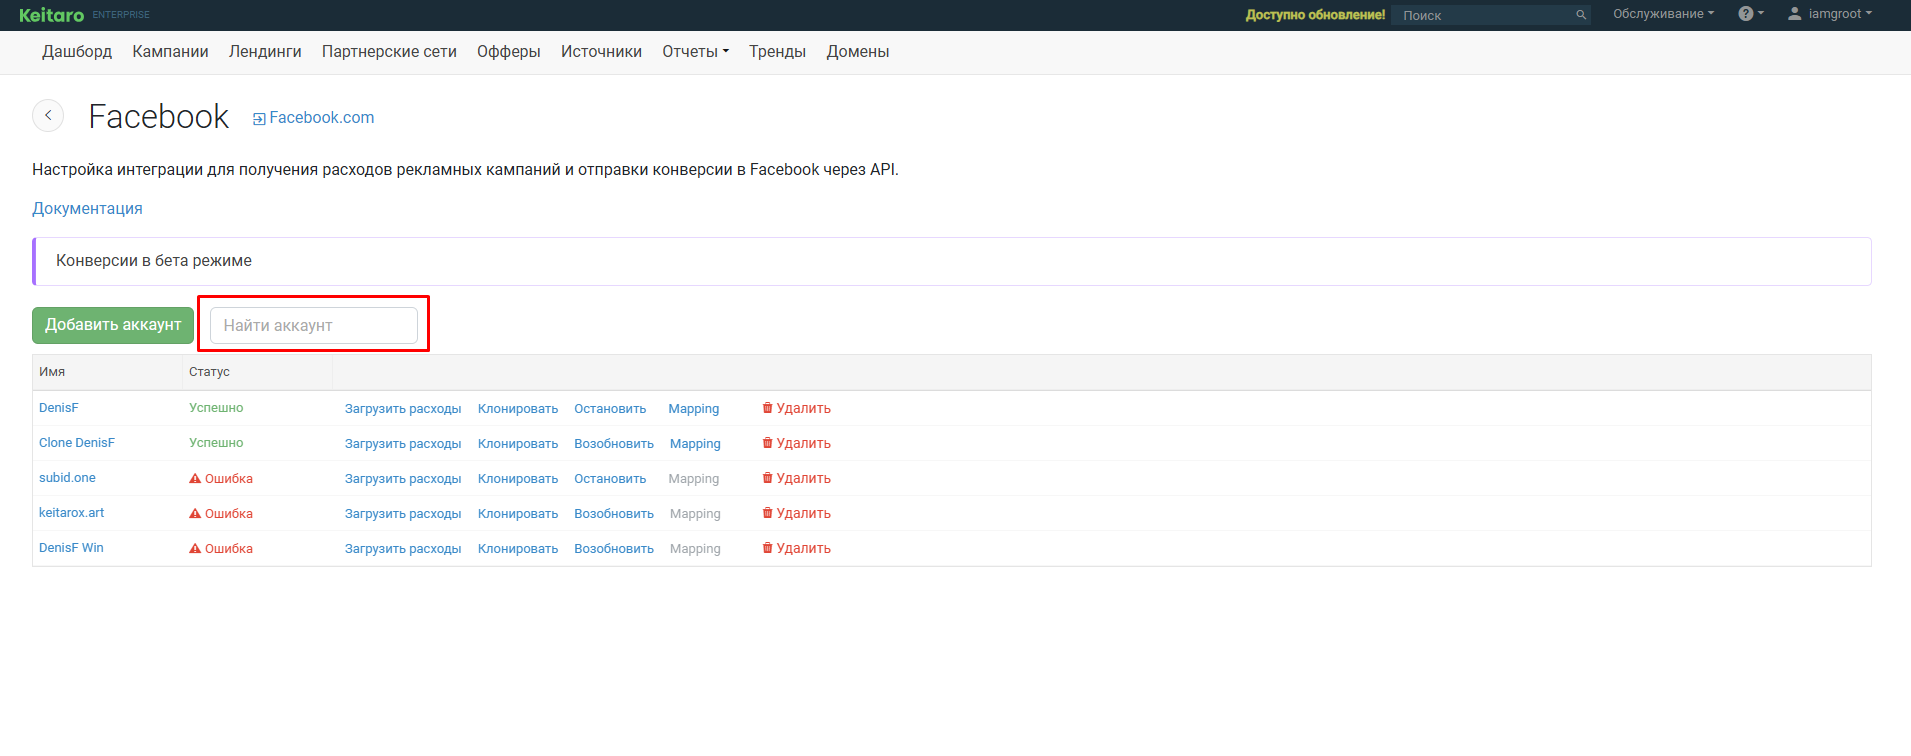Click Загрузить расходы for keitarox.art
The height and width of the screenshot is (756, 1911).
point(403,514)
